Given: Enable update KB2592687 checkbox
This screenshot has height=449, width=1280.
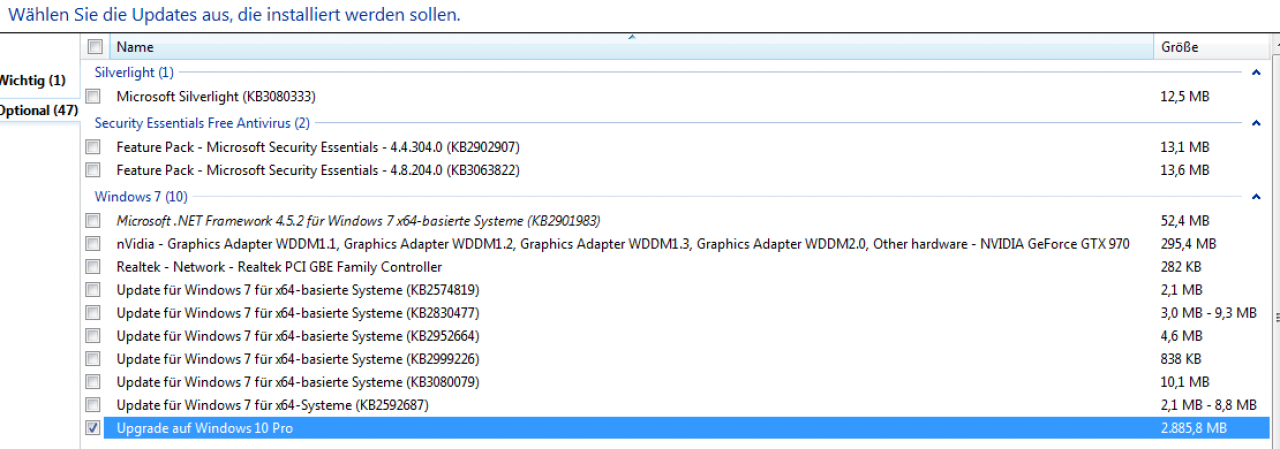Looking at the screenshot, I should 93,405.
